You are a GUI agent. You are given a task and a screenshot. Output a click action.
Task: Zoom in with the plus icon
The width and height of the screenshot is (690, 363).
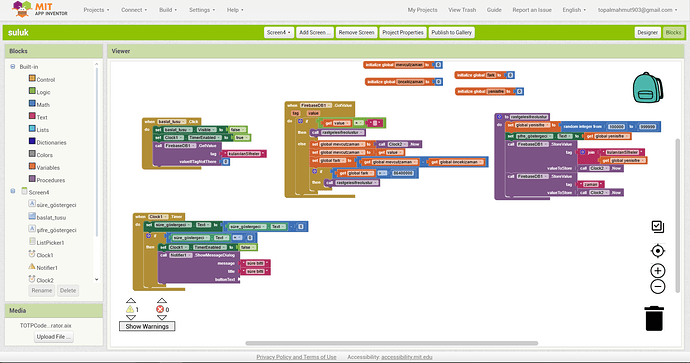(x=657, y=271)
